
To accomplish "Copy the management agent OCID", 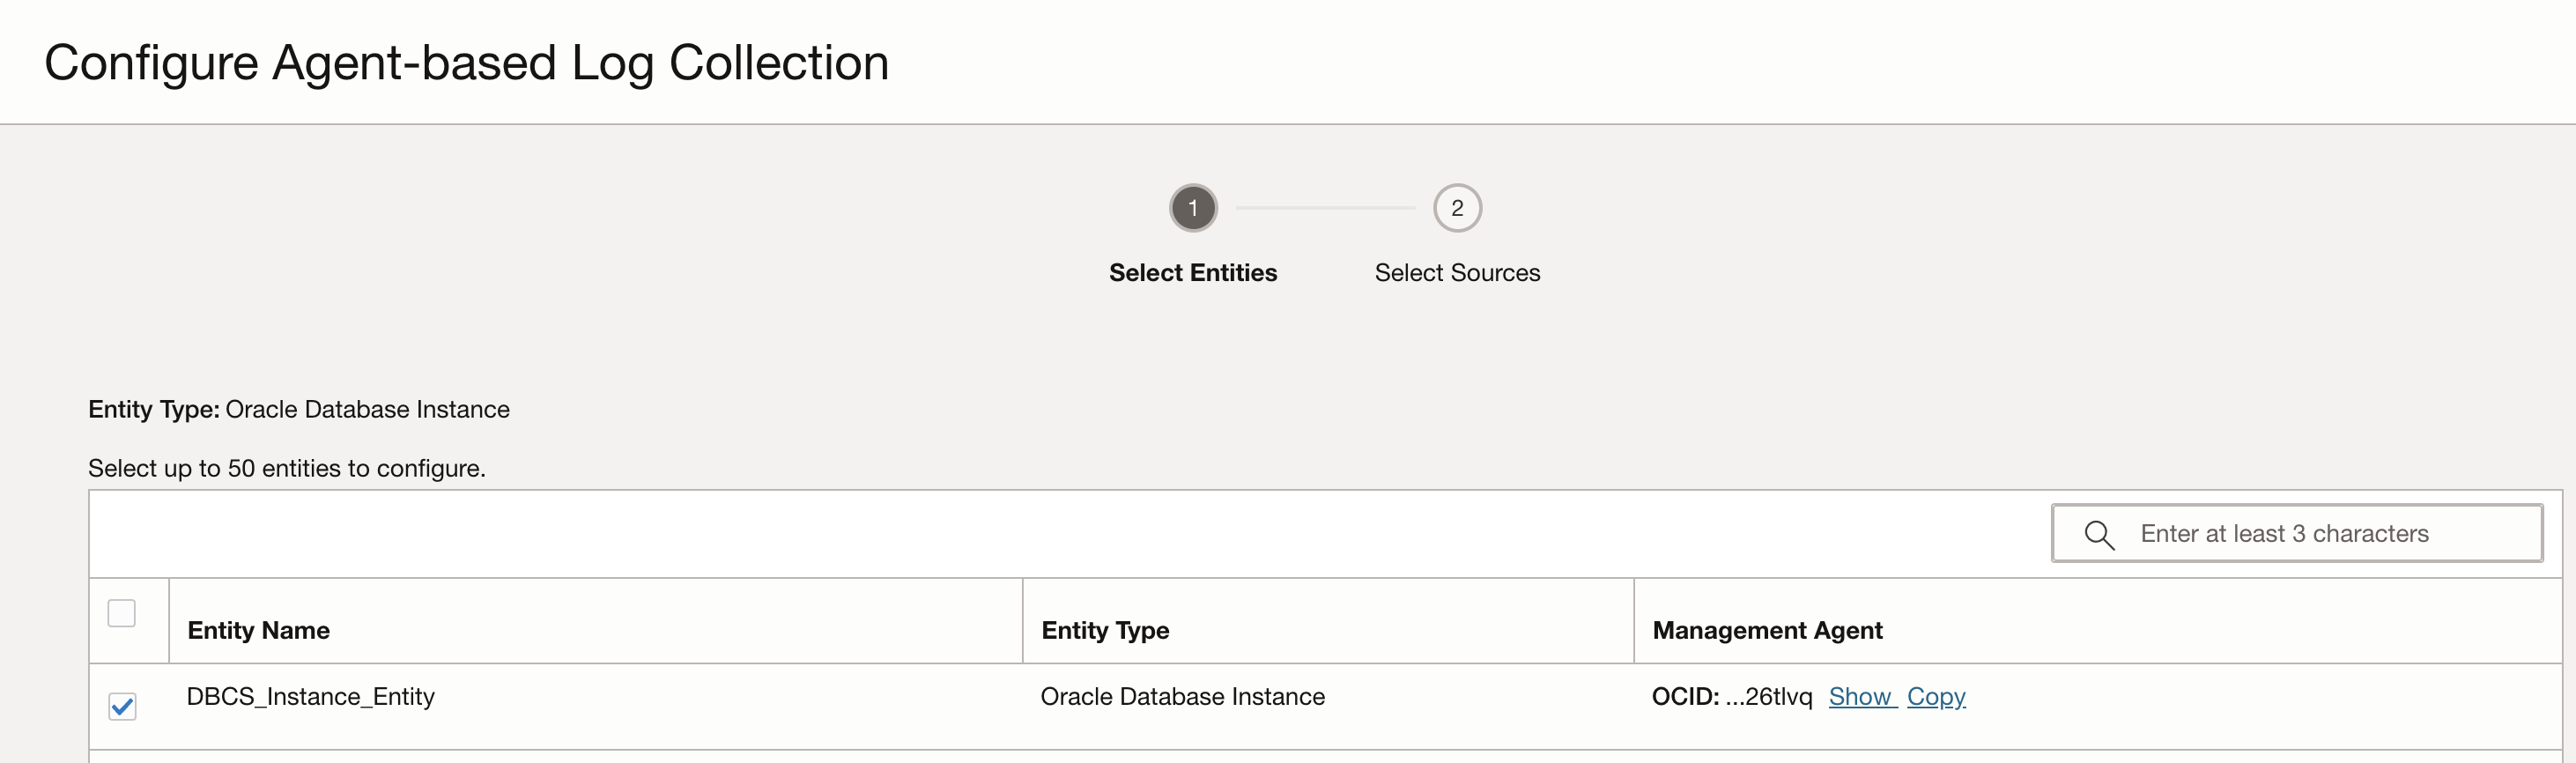I will (1935, 697).
